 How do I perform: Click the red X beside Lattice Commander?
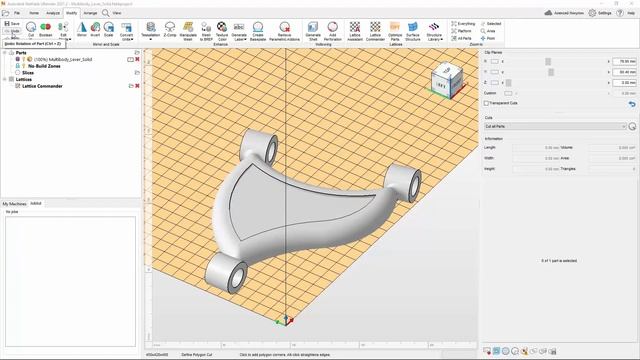coord(138,86)
